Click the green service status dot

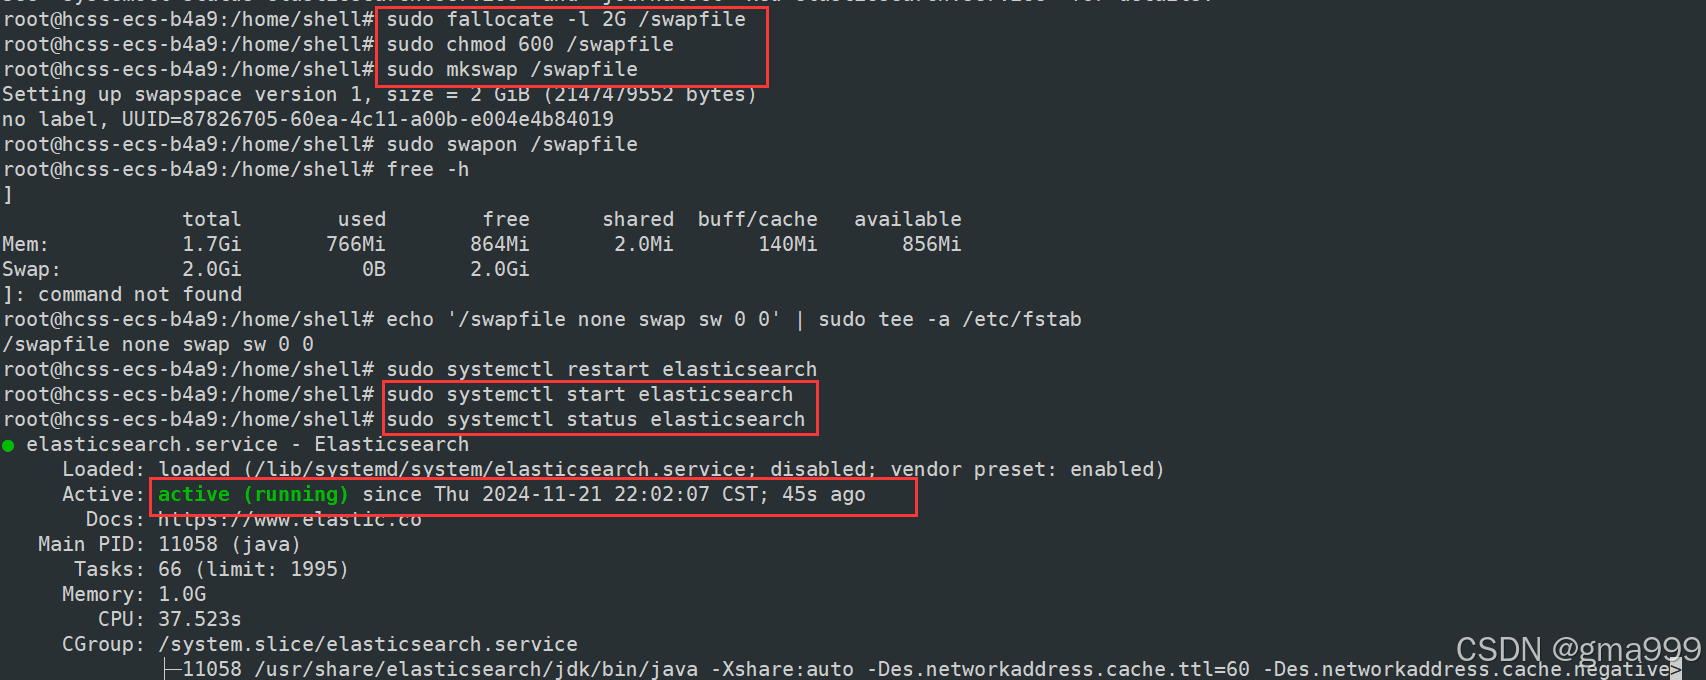point(8,445)
